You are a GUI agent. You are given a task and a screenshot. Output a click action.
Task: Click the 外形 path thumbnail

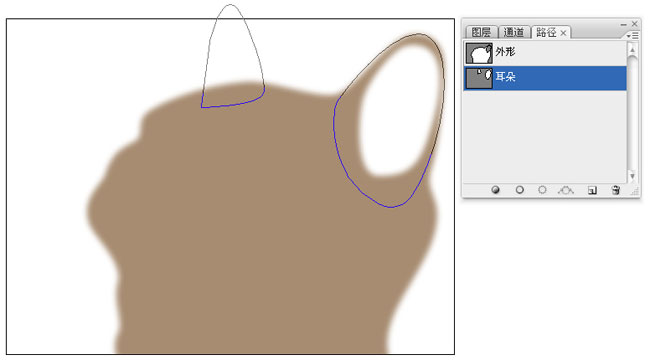(x=479, y=53)
